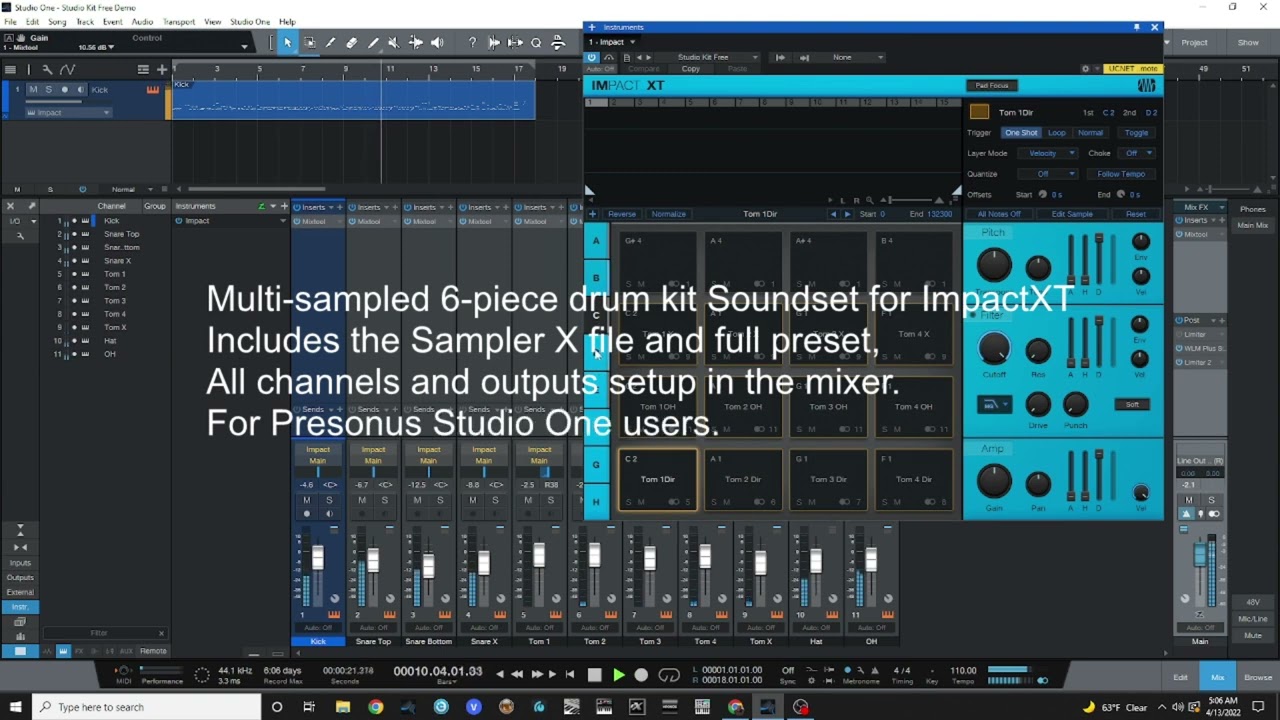Select the Eraser tool
This screenshot has height=720, width=1280.
351,42
